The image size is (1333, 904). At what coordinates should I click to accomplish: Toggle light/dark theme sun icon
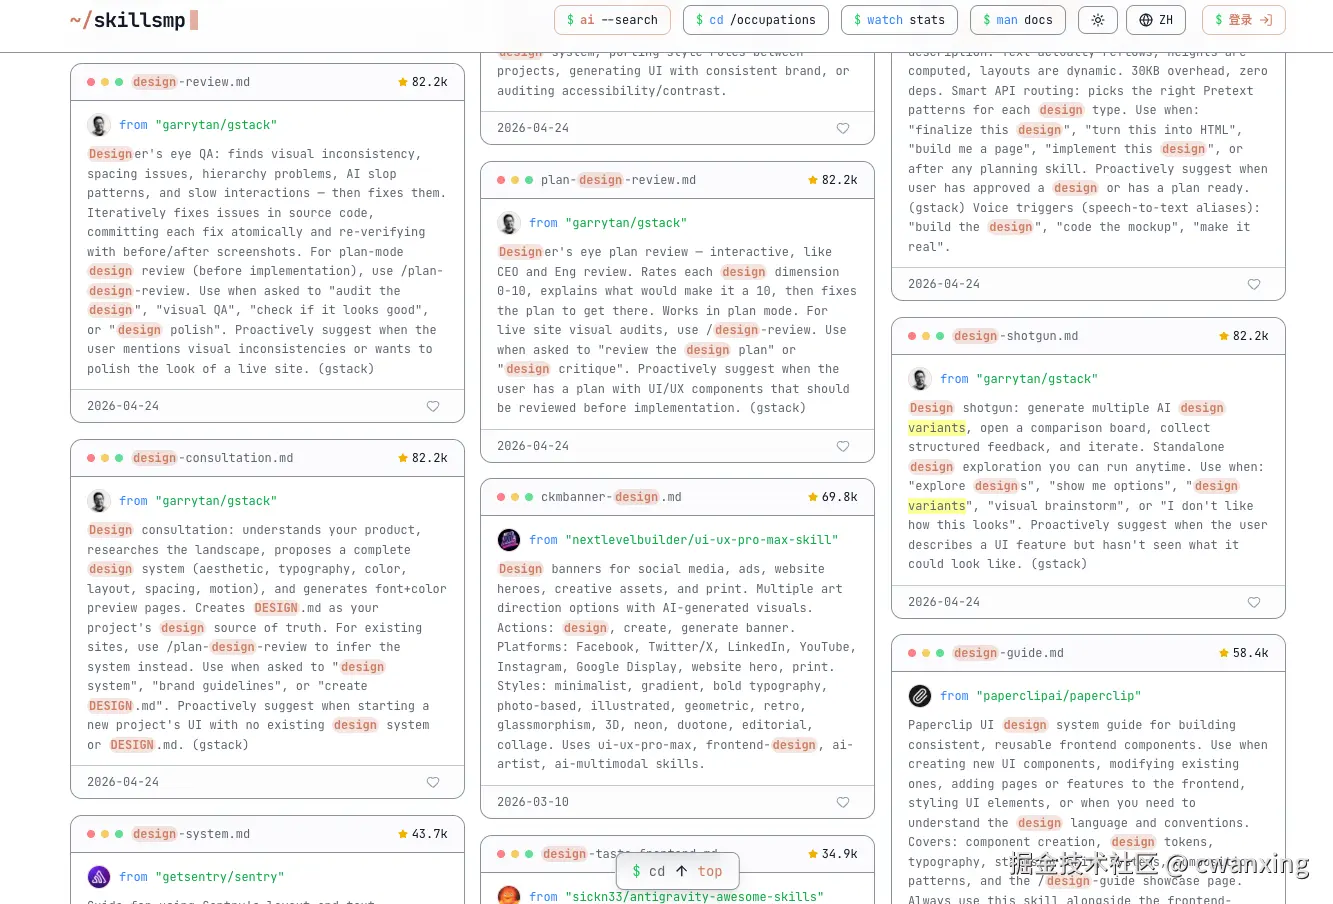(1098, 20)
